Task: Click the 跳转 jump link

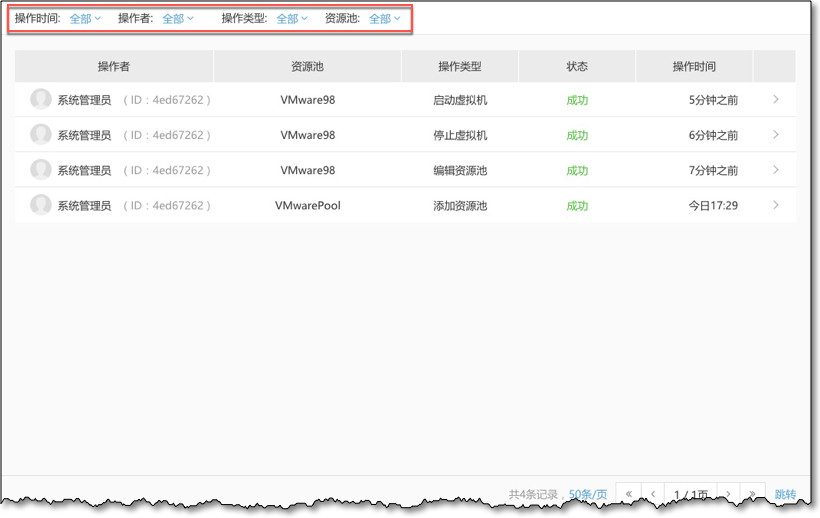Action: tap(785, 494)
